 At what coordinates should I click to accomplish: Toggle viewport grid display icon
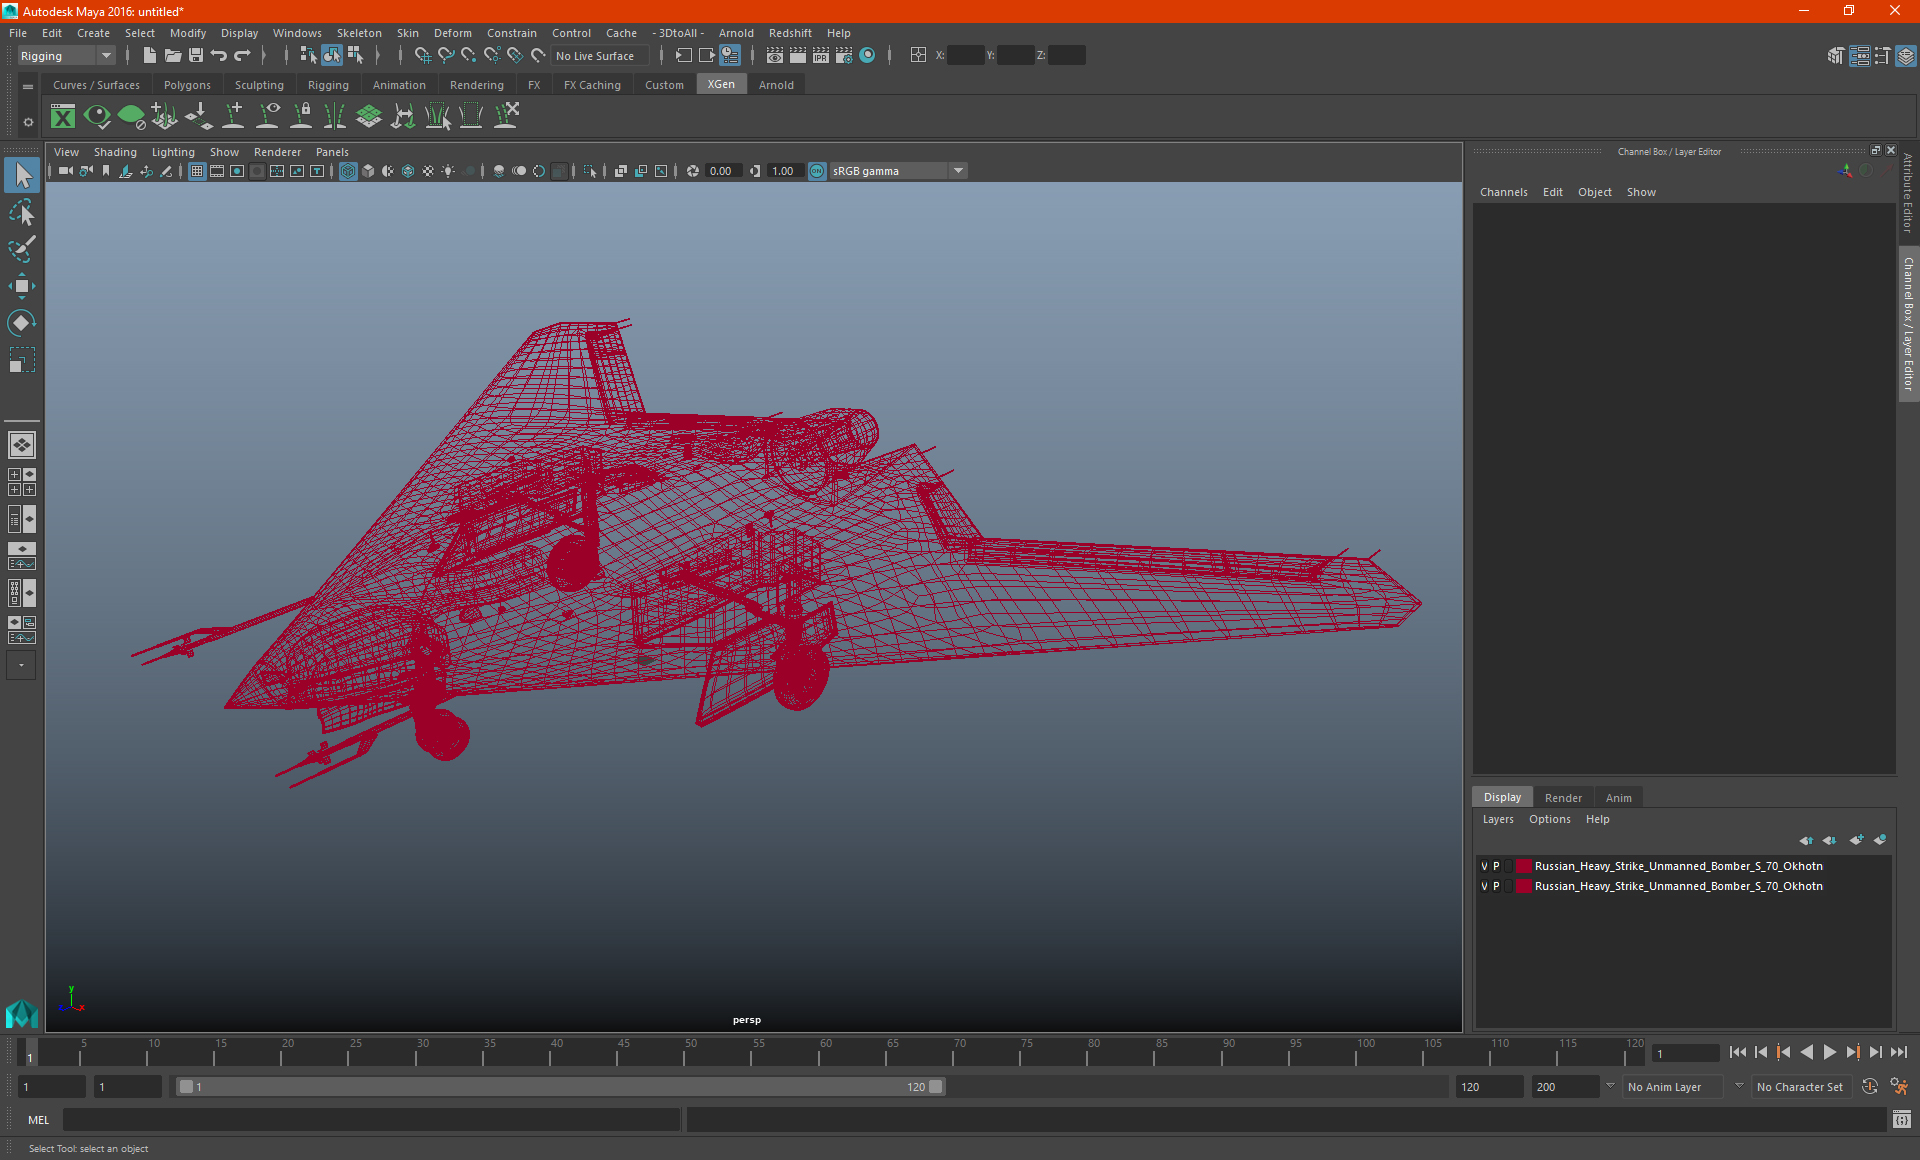coord(197,171)
